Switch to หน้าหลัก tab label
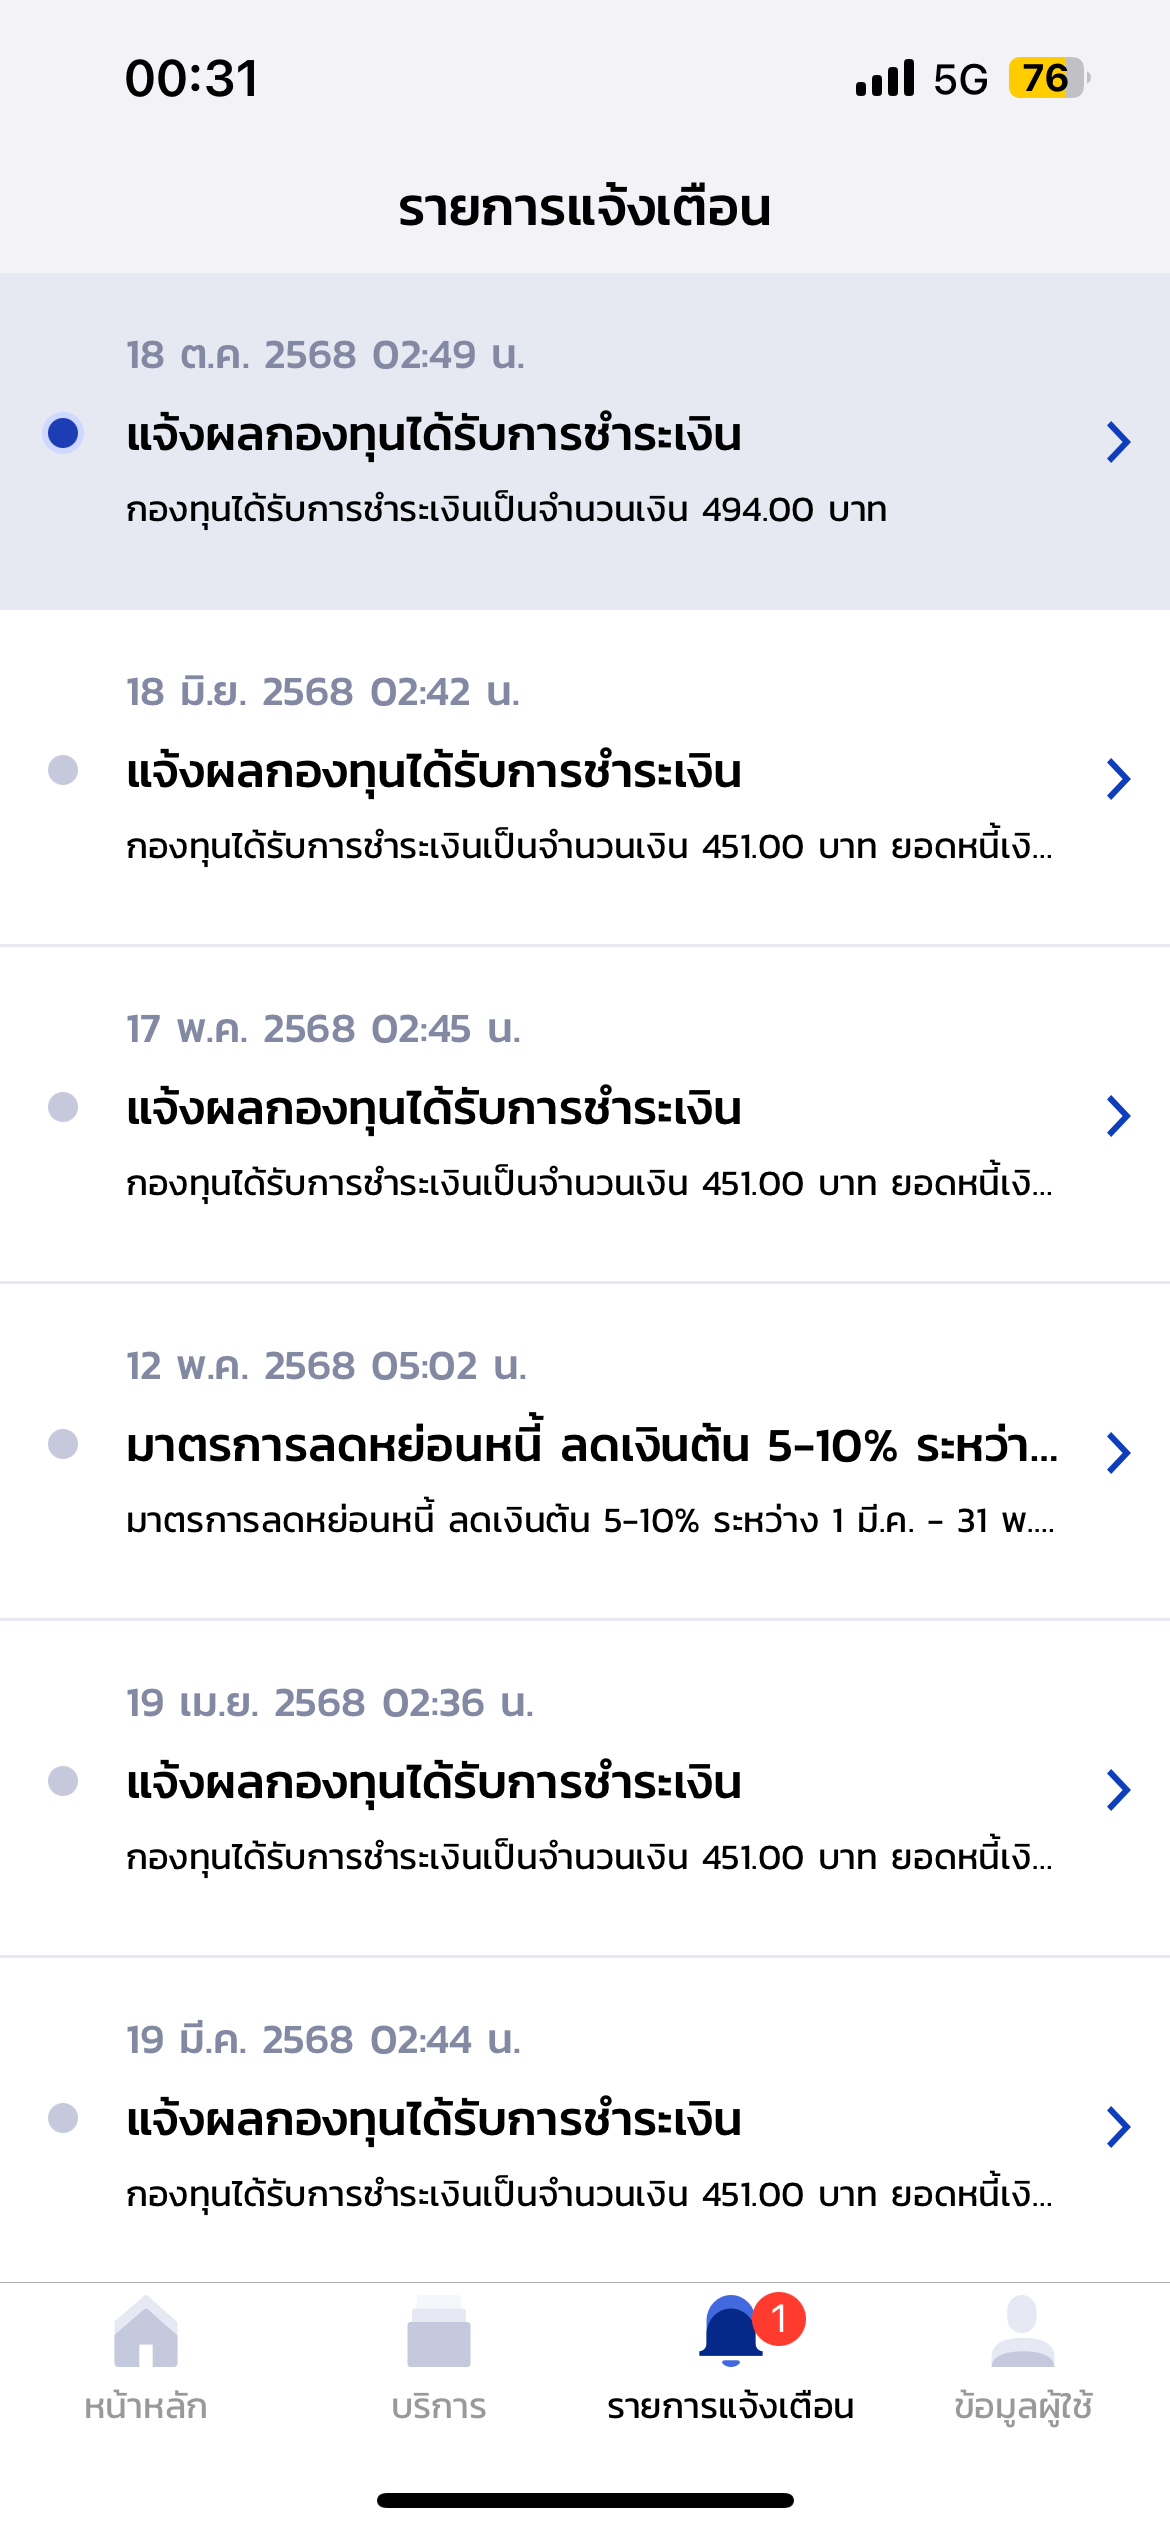 [x=146, y=2407]
